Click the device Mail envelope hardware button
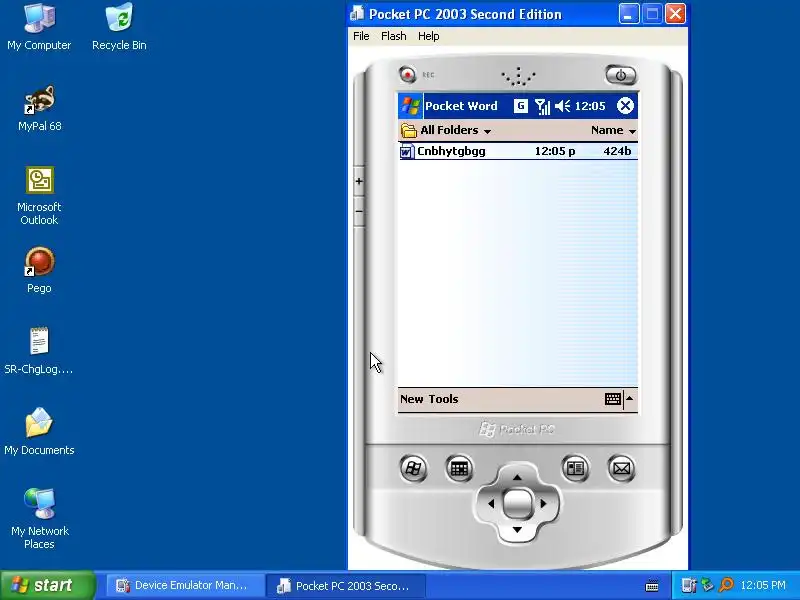Screen dimensions: 800x600 pos(621,468)
